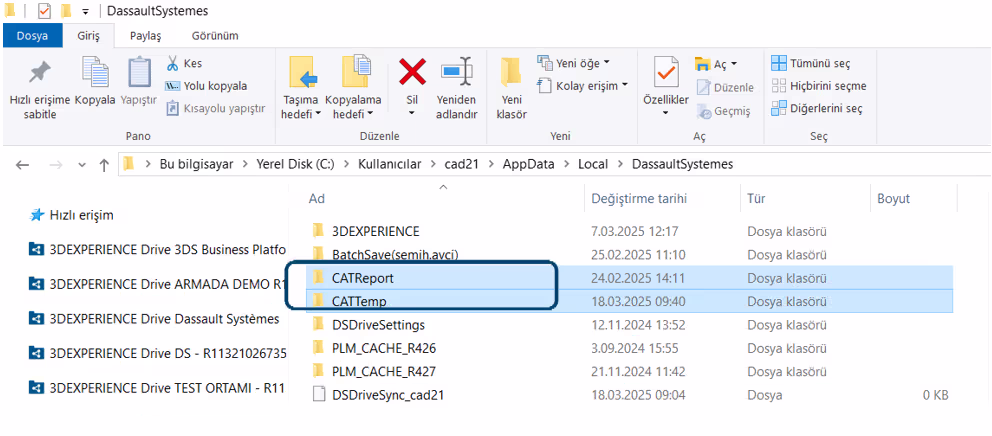Viewport: 992px width, 436px height.
Task: Click AppData breadcrumb
Action: pyautogui.click(x=528, y=165)
